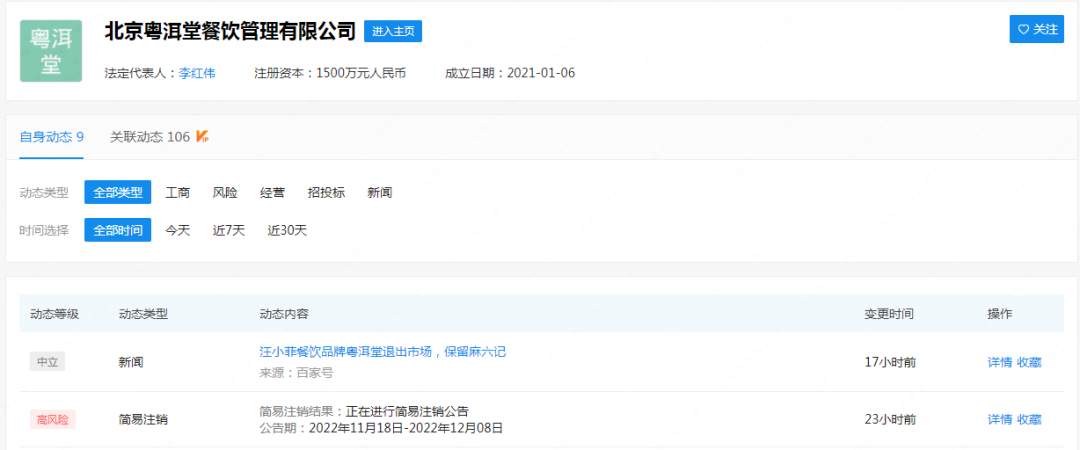Click the 动态类型 column header

tap(143, 314)
